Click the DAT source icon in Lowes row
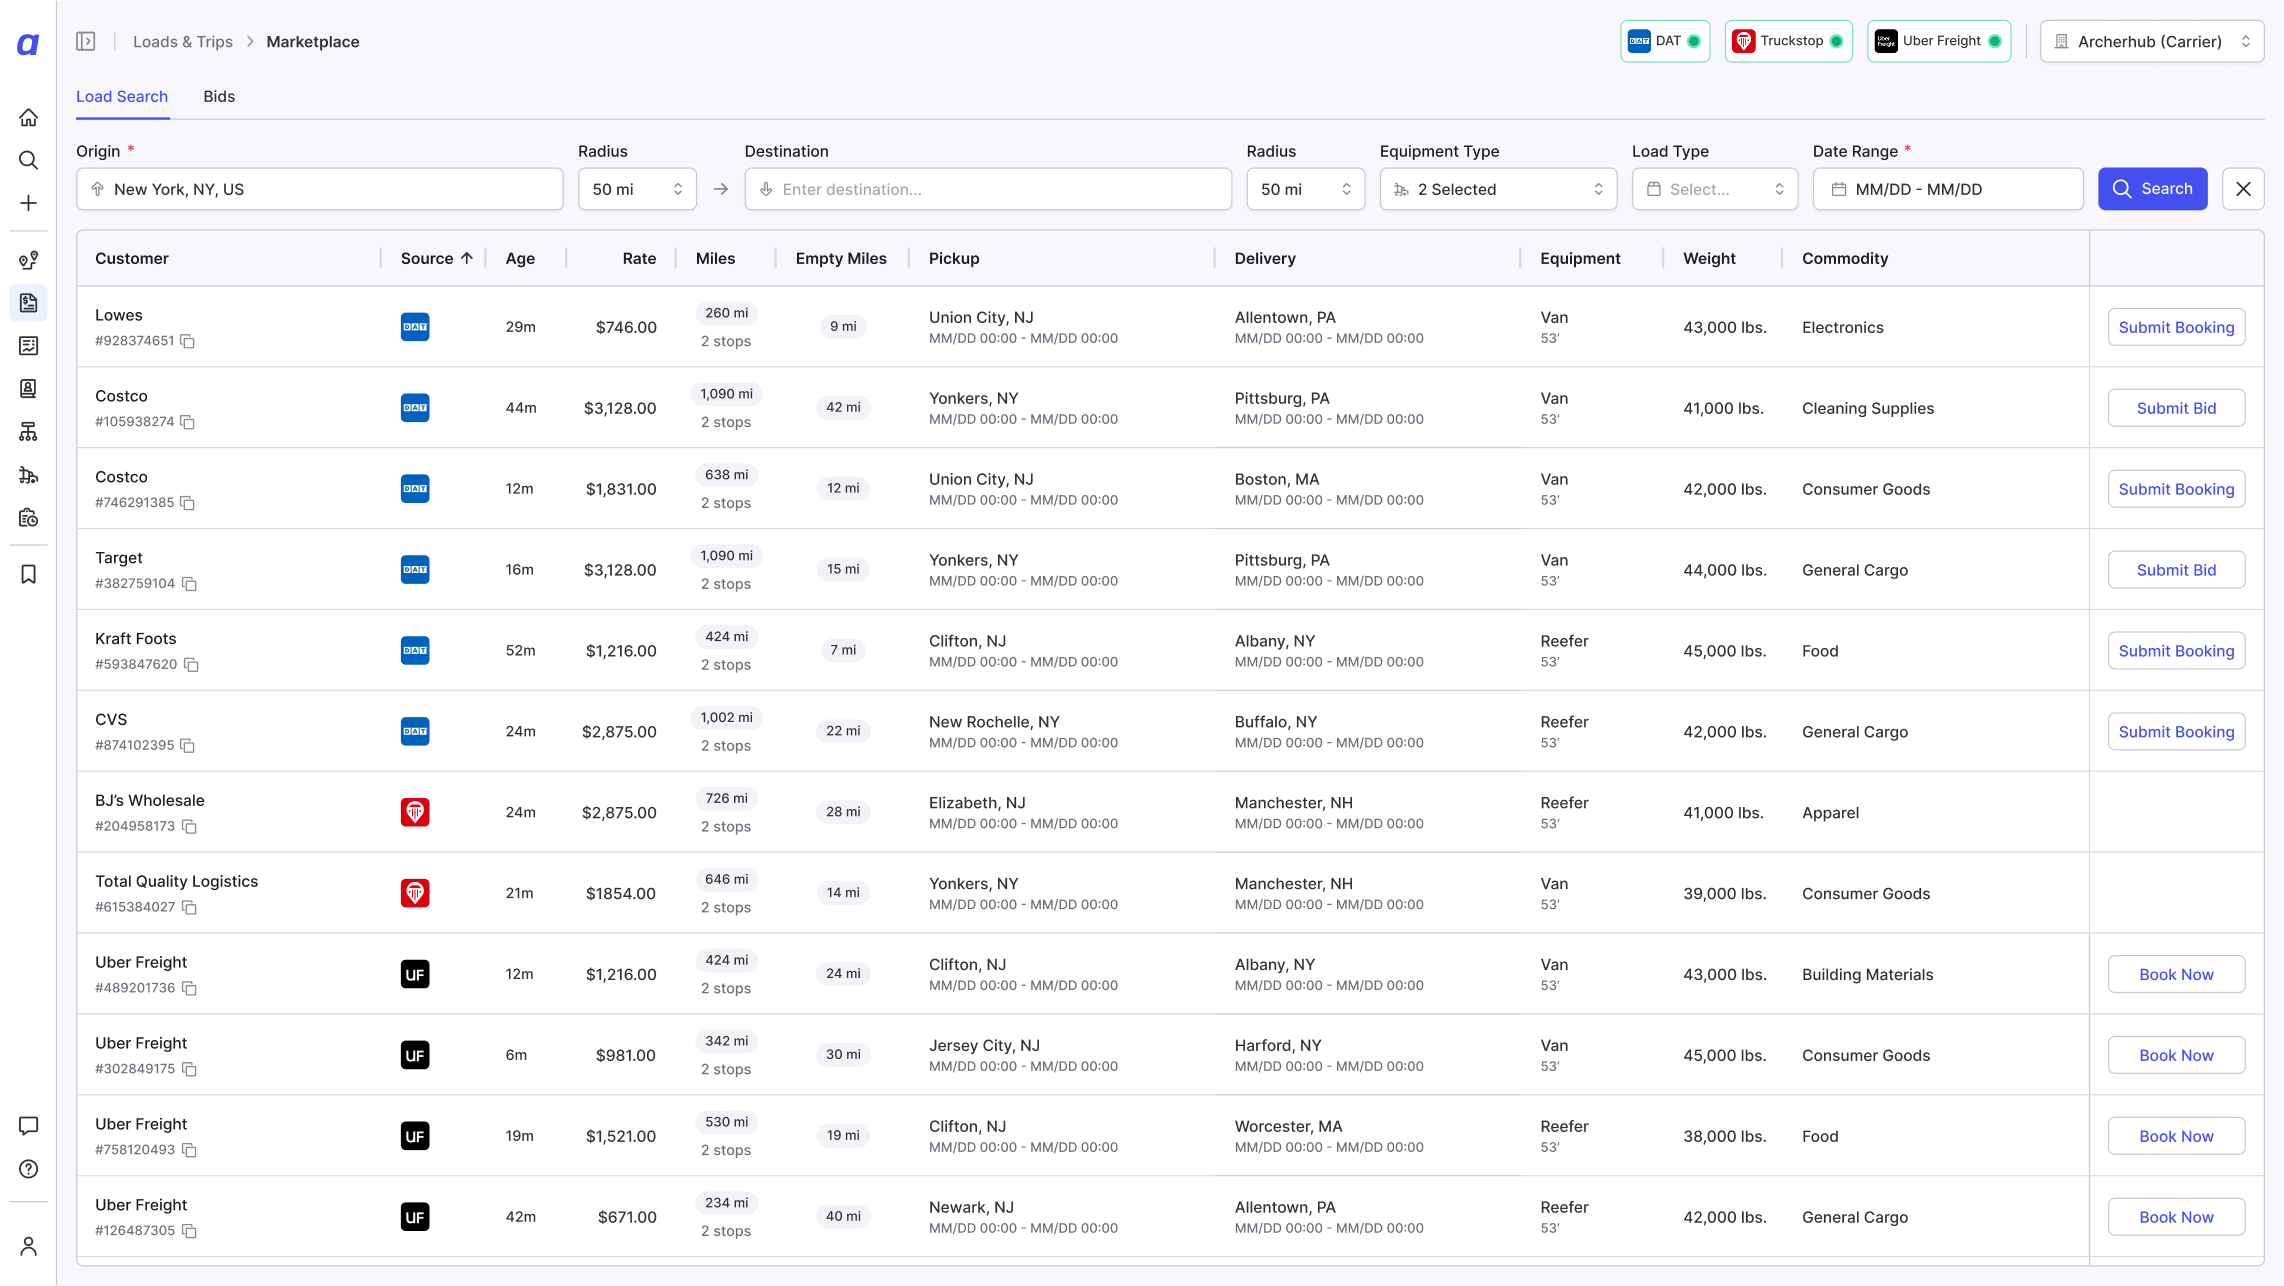 coord(415,327)
